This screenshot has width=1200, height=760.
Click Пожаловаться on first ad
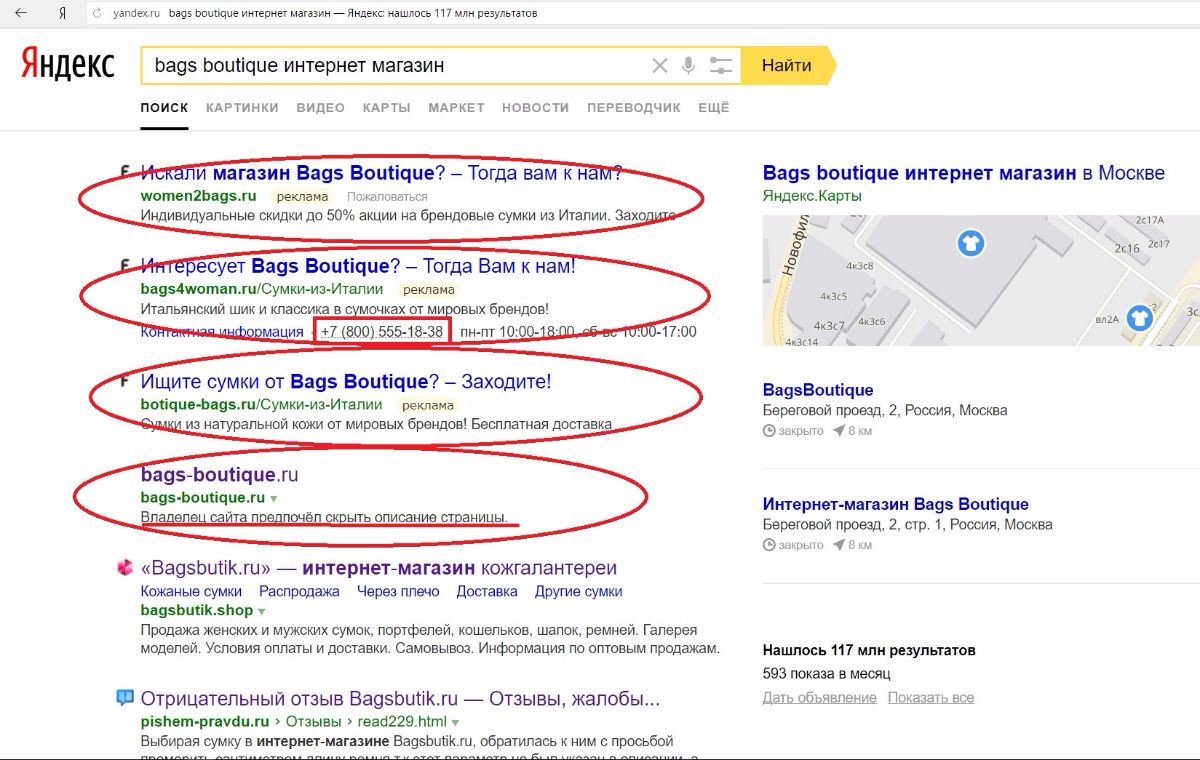click(x=387, y=197)
